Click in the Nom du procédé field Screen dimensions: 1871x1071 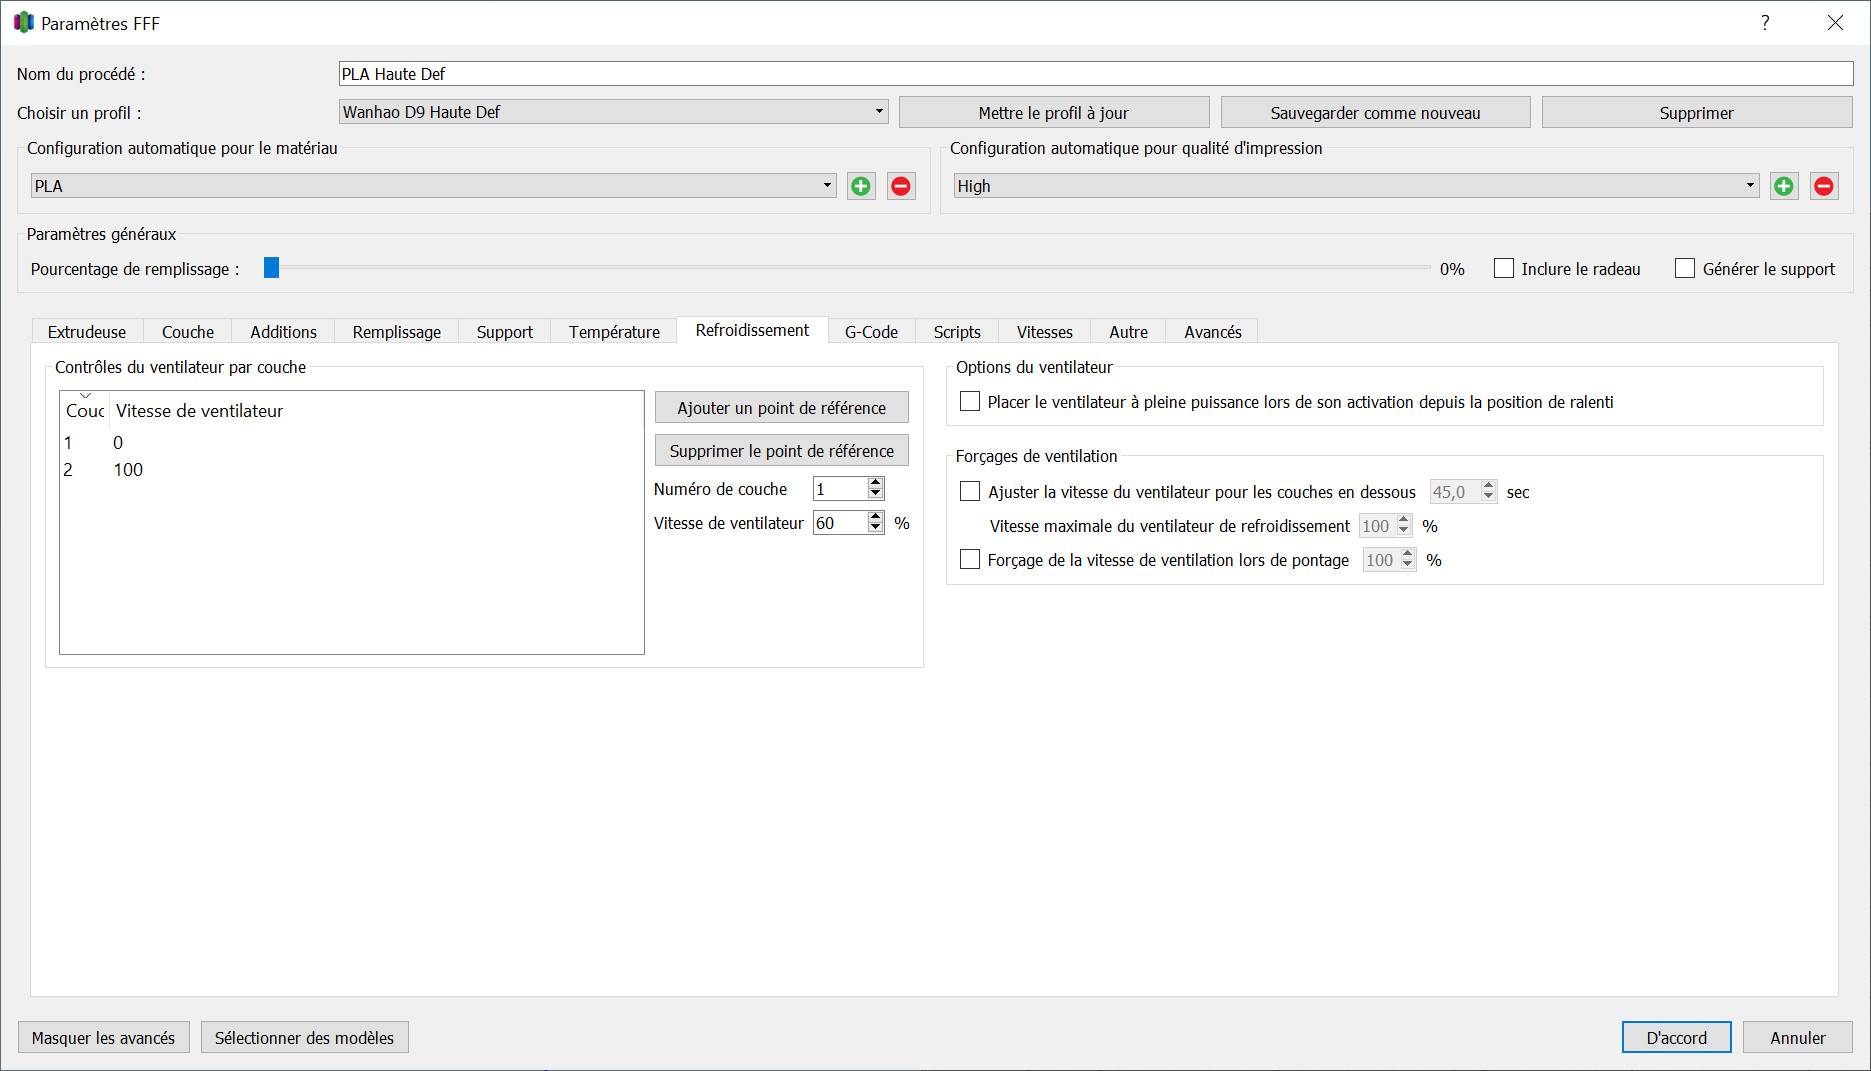1095,73
